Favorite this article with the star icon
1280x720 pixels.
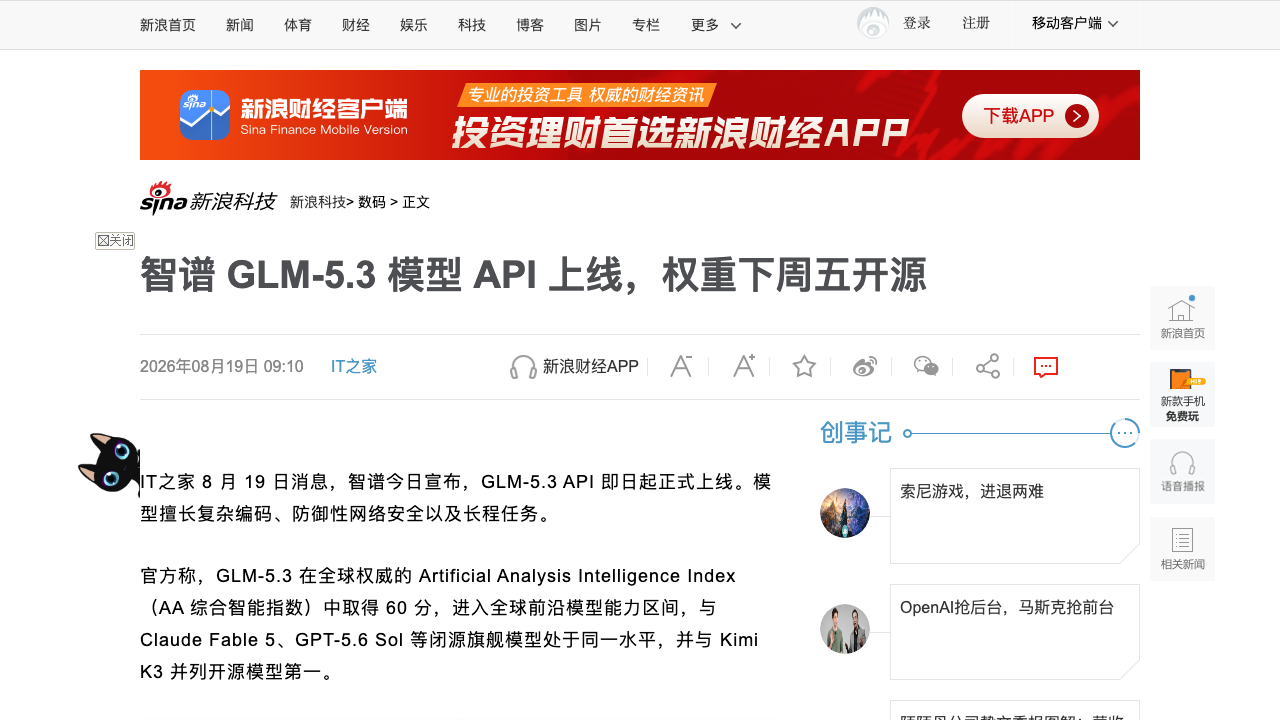click(x=804, y=367)
